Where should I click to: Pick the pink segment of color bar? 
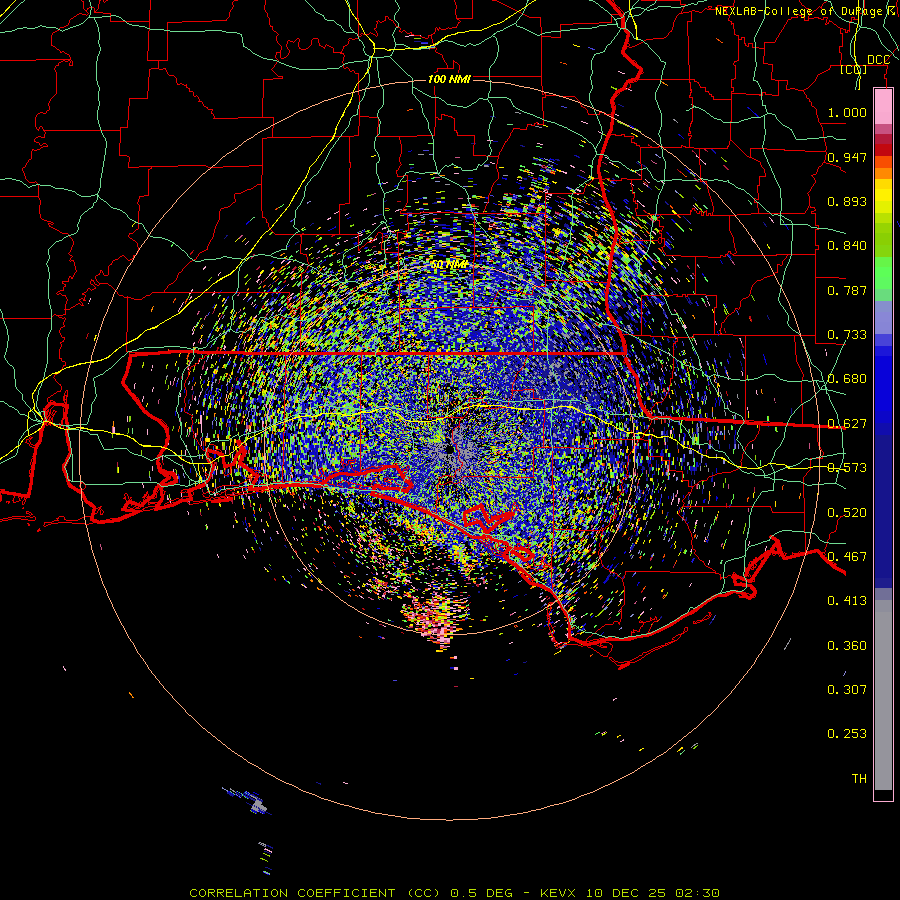(883, 107)
